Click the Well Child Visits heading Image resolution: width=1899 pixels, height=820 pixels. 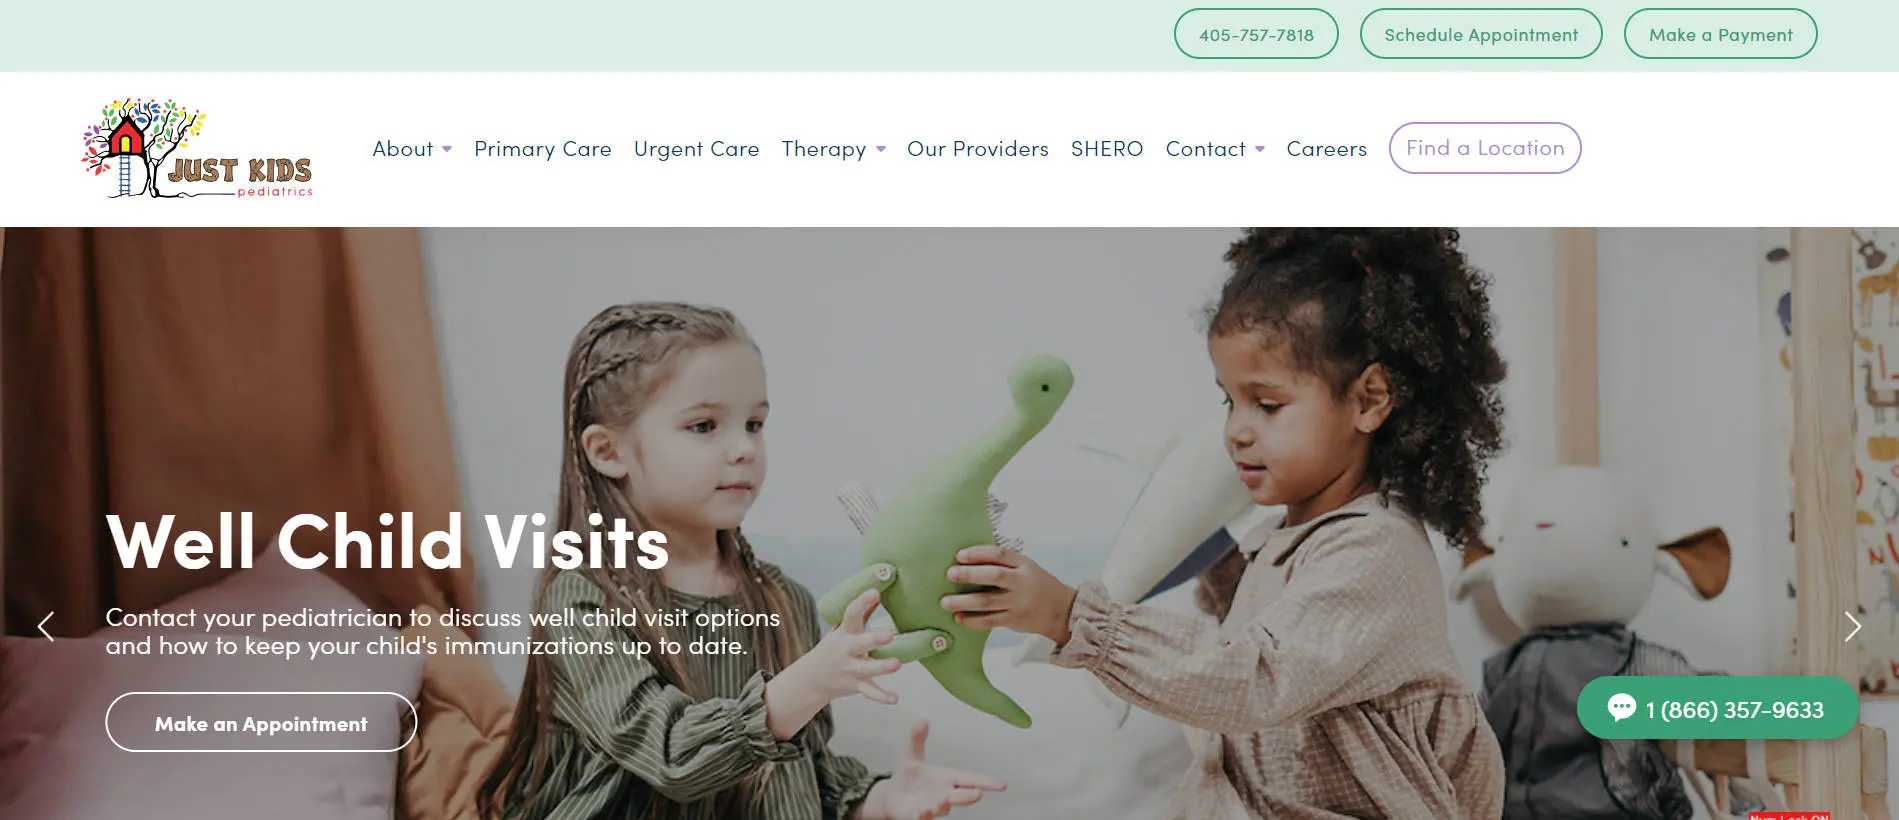pos(387,541)
